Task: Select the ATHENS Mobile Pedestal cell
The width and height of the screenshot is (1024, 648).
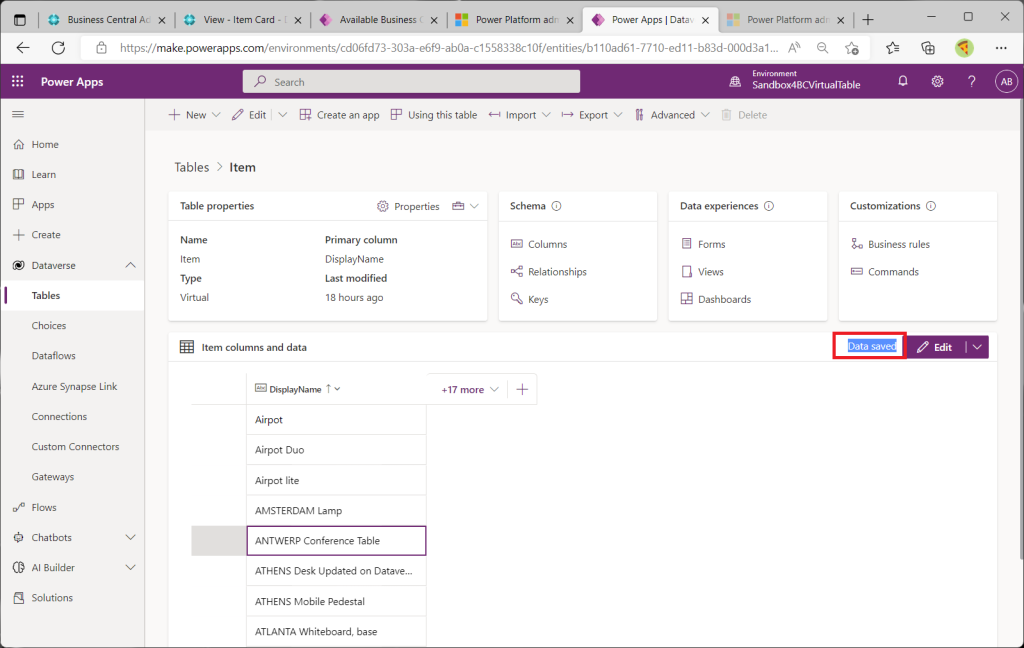Action: 336,602
